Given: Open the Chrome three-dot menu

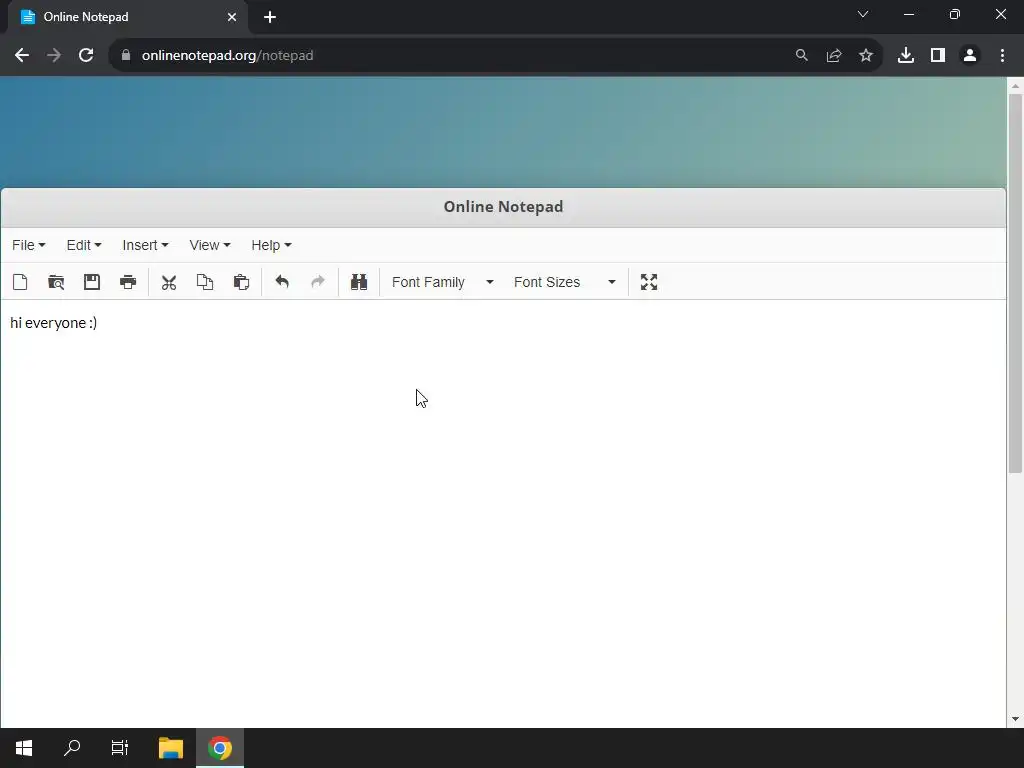Looking at the screenshot, I should point(1002,56).
